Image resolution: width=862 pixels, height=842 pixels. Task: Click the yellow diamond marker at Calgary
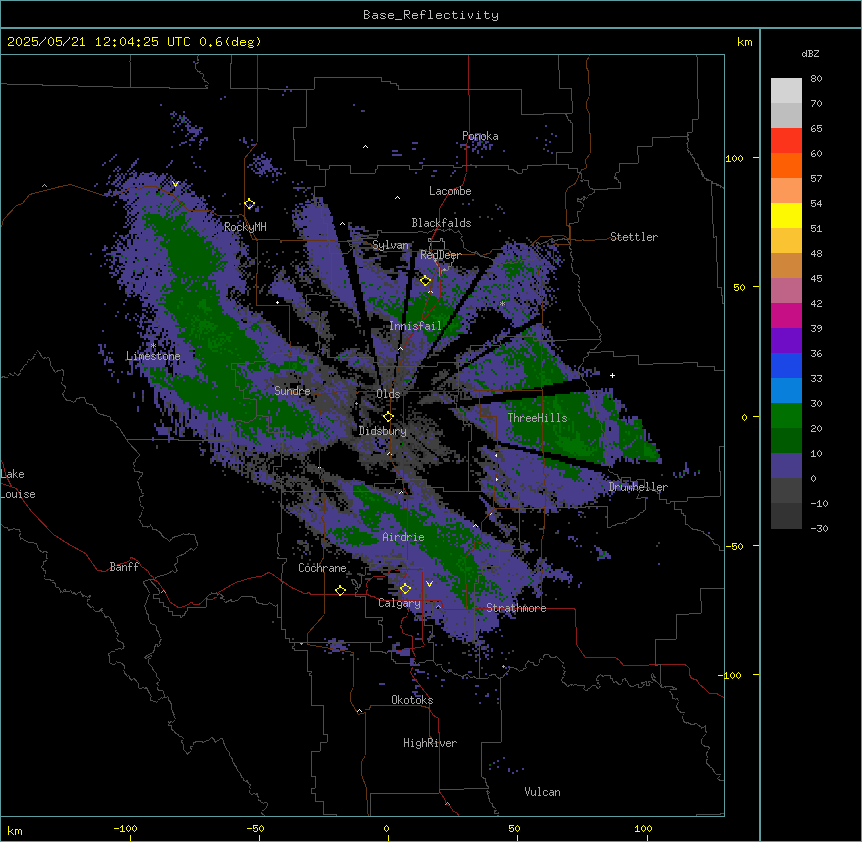pyautogui.click(x=405, y=589)
